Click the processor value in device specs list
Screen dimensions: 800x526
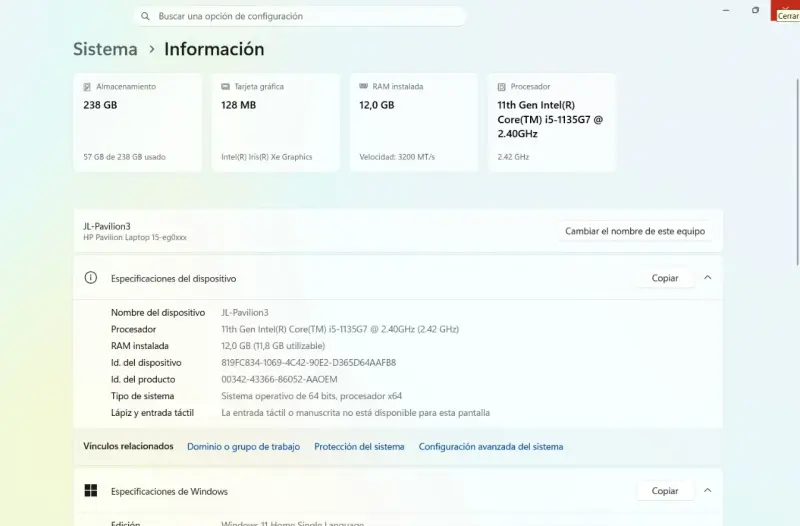[x=340, y=329]
